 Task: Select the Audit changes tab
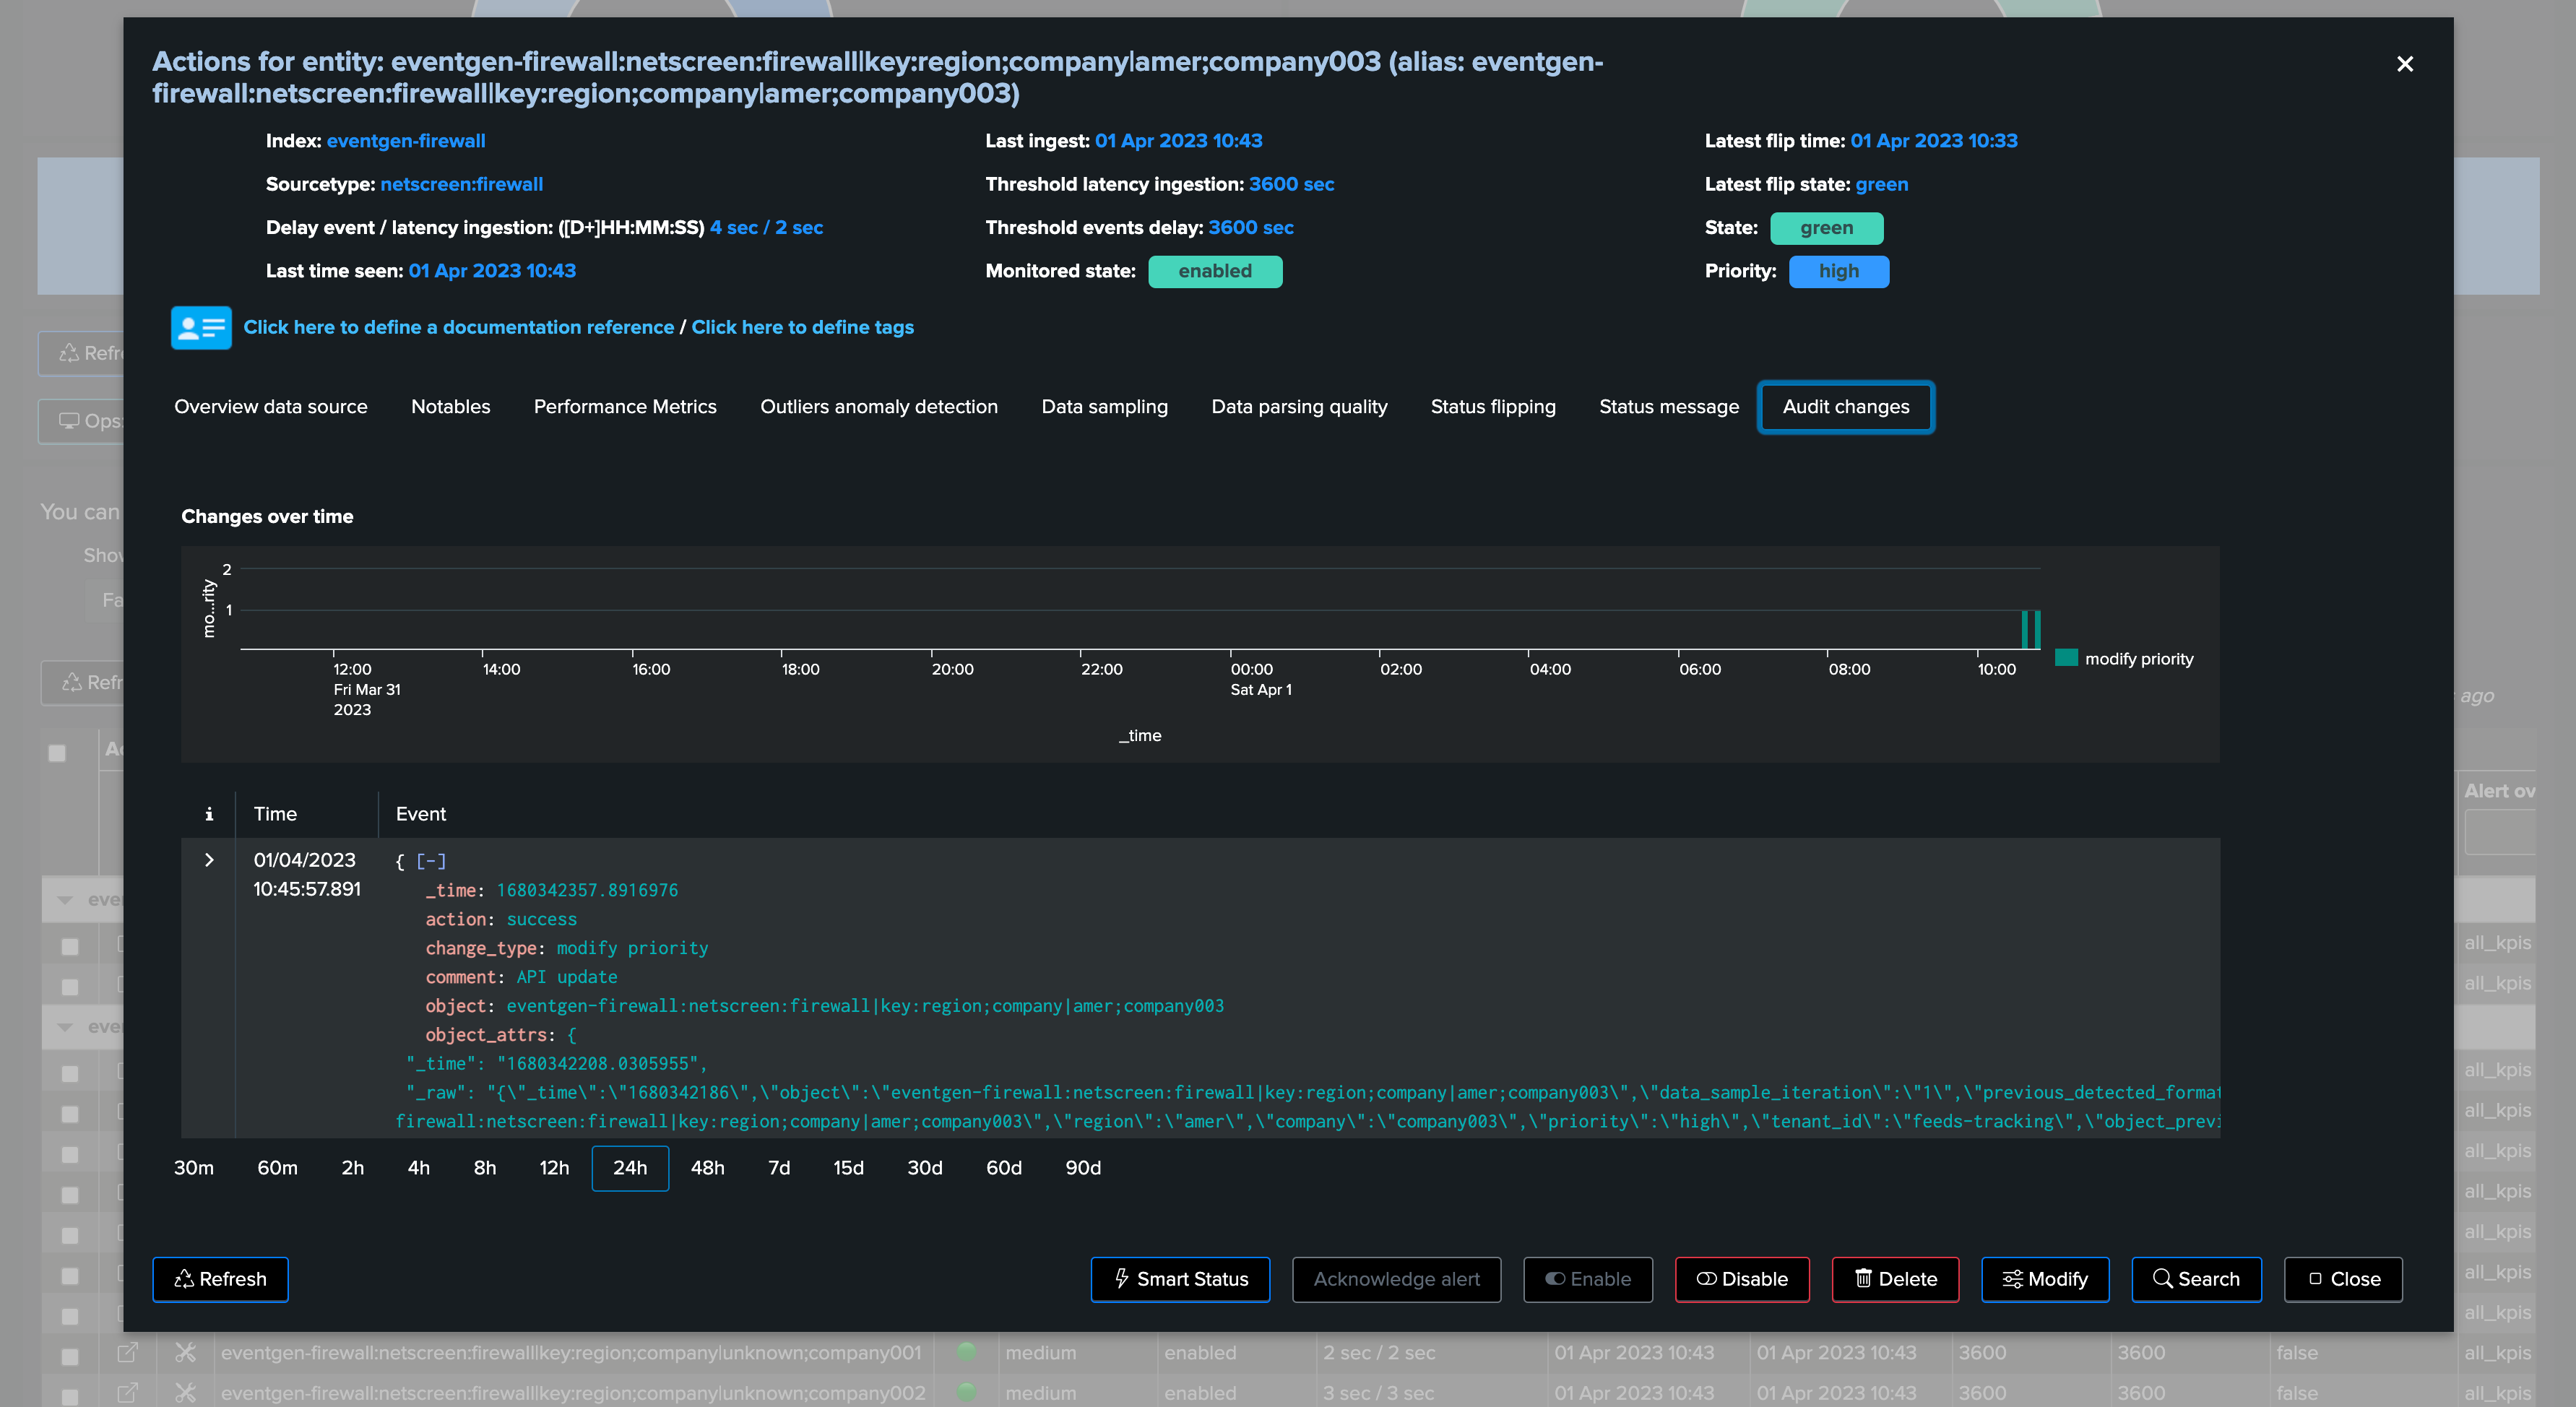(x=1846, y=407)
